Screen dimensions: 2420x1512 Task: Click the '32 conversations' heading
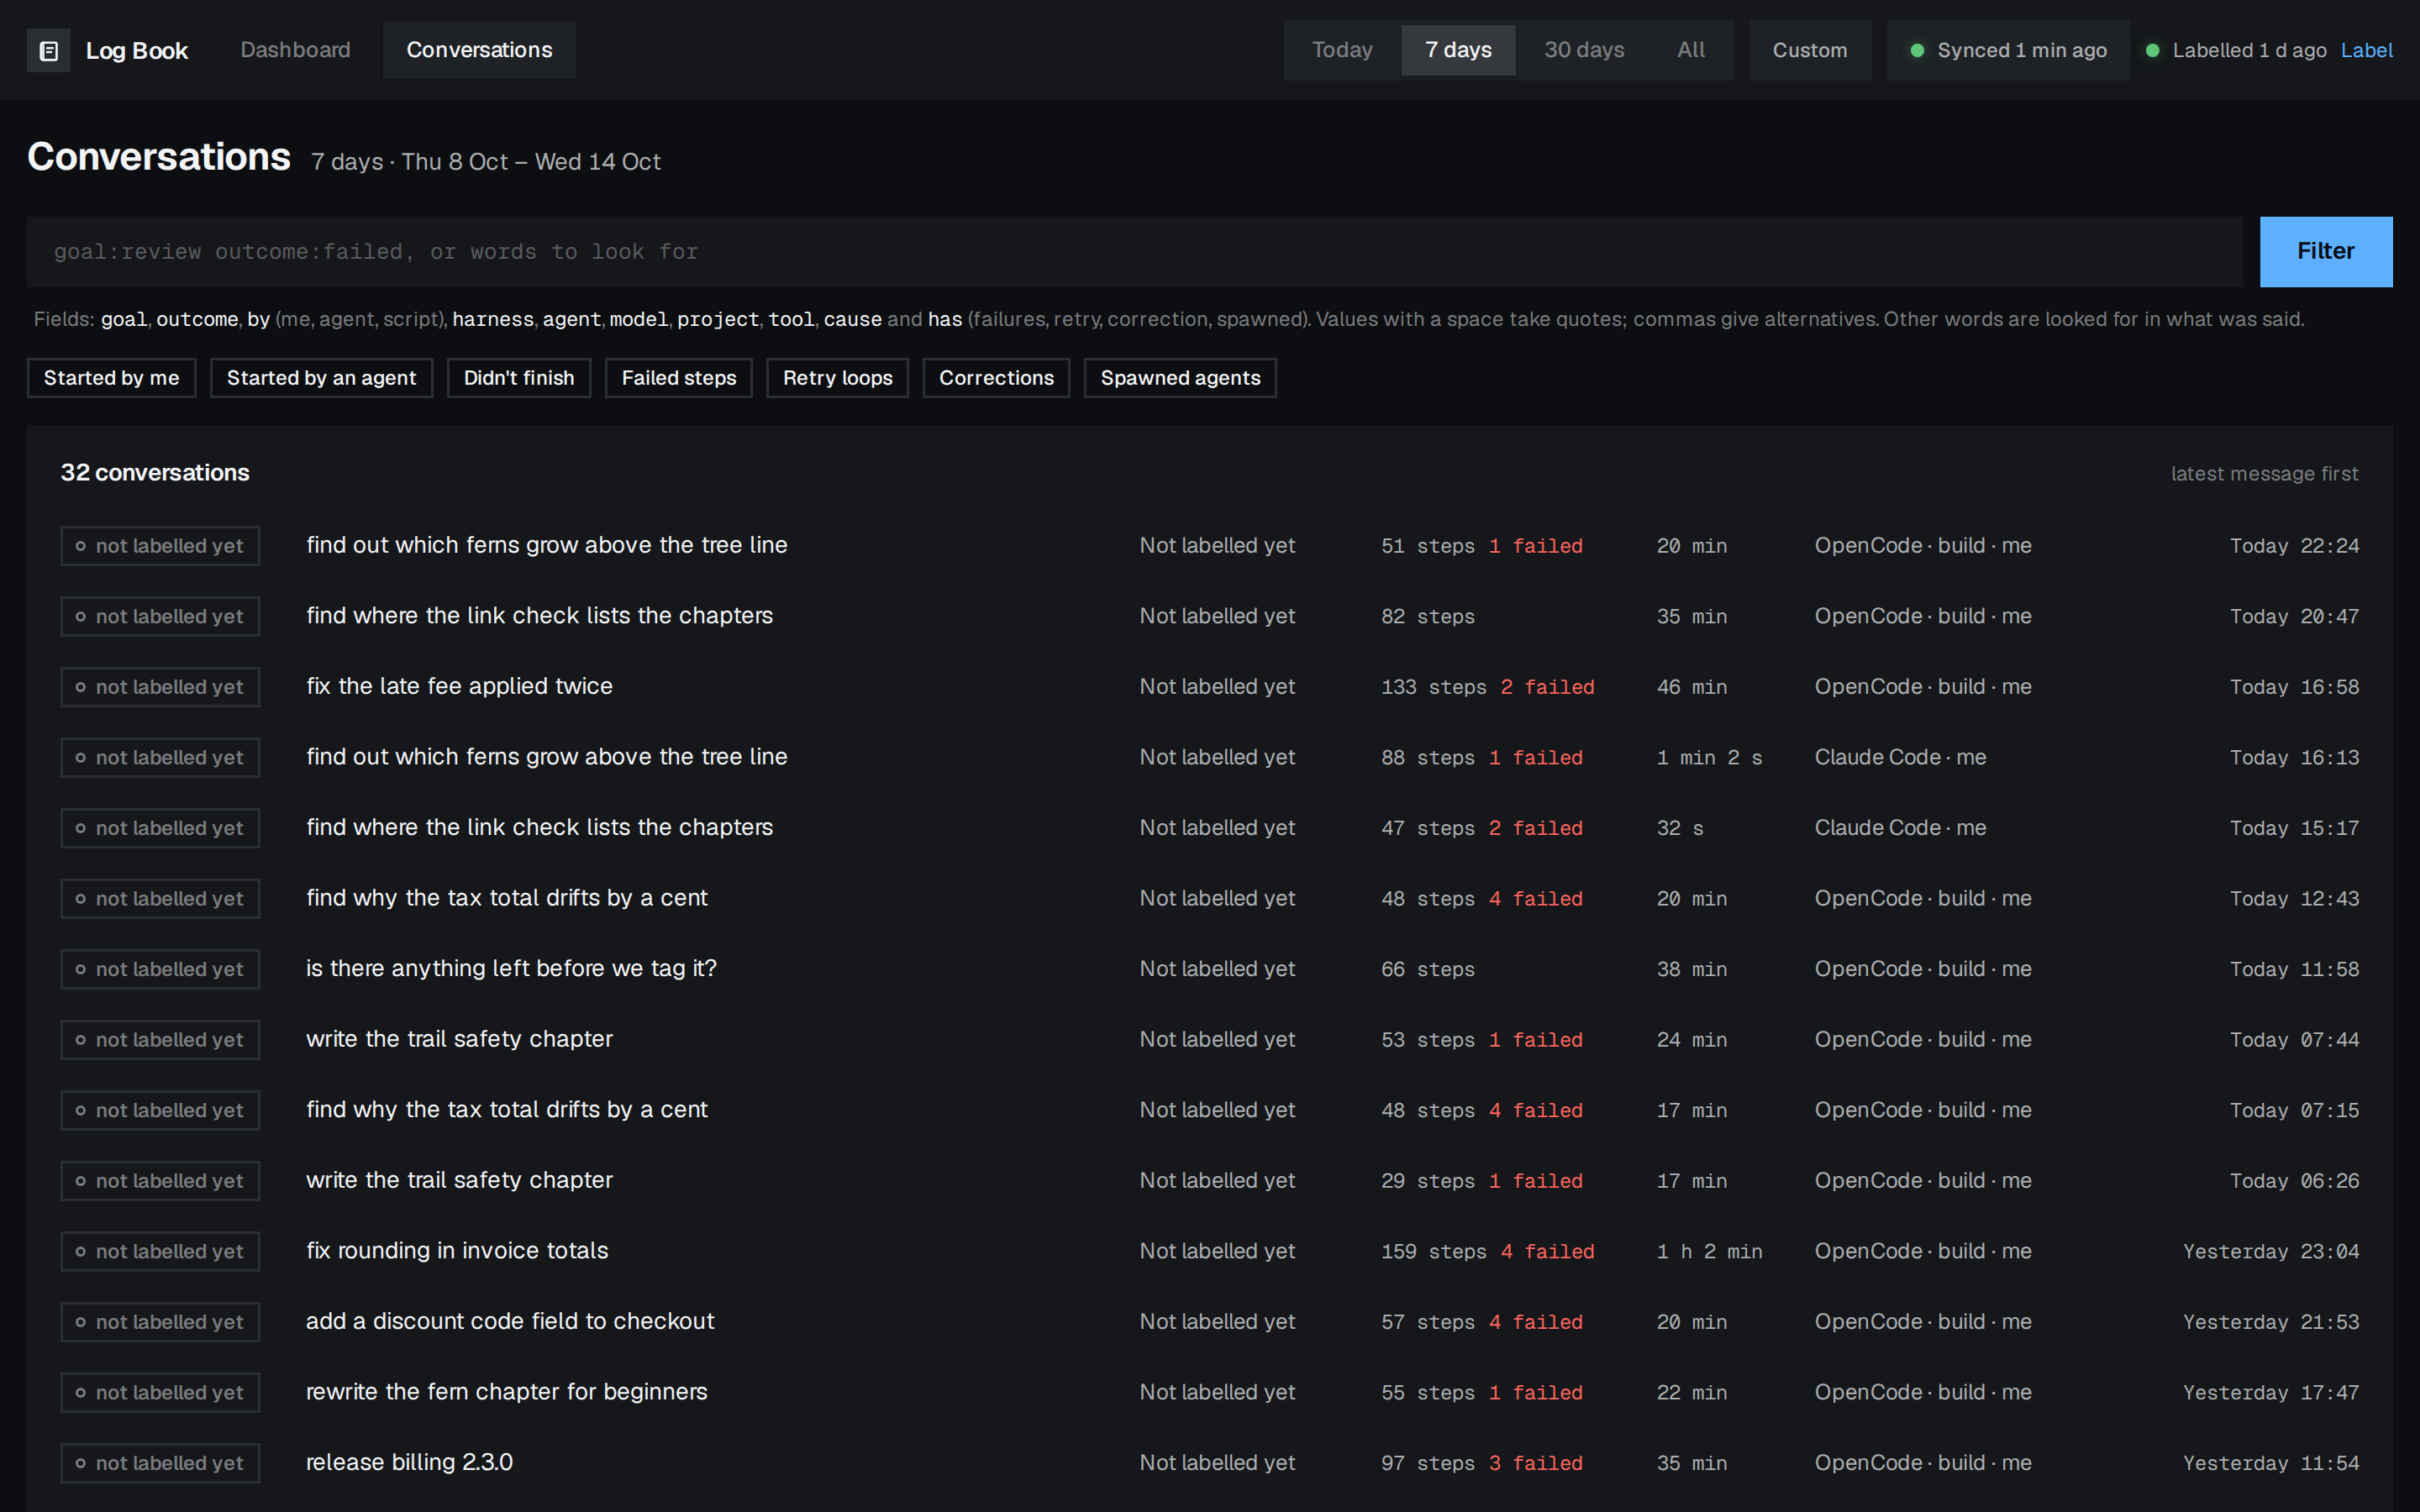(x=155, y=473)
